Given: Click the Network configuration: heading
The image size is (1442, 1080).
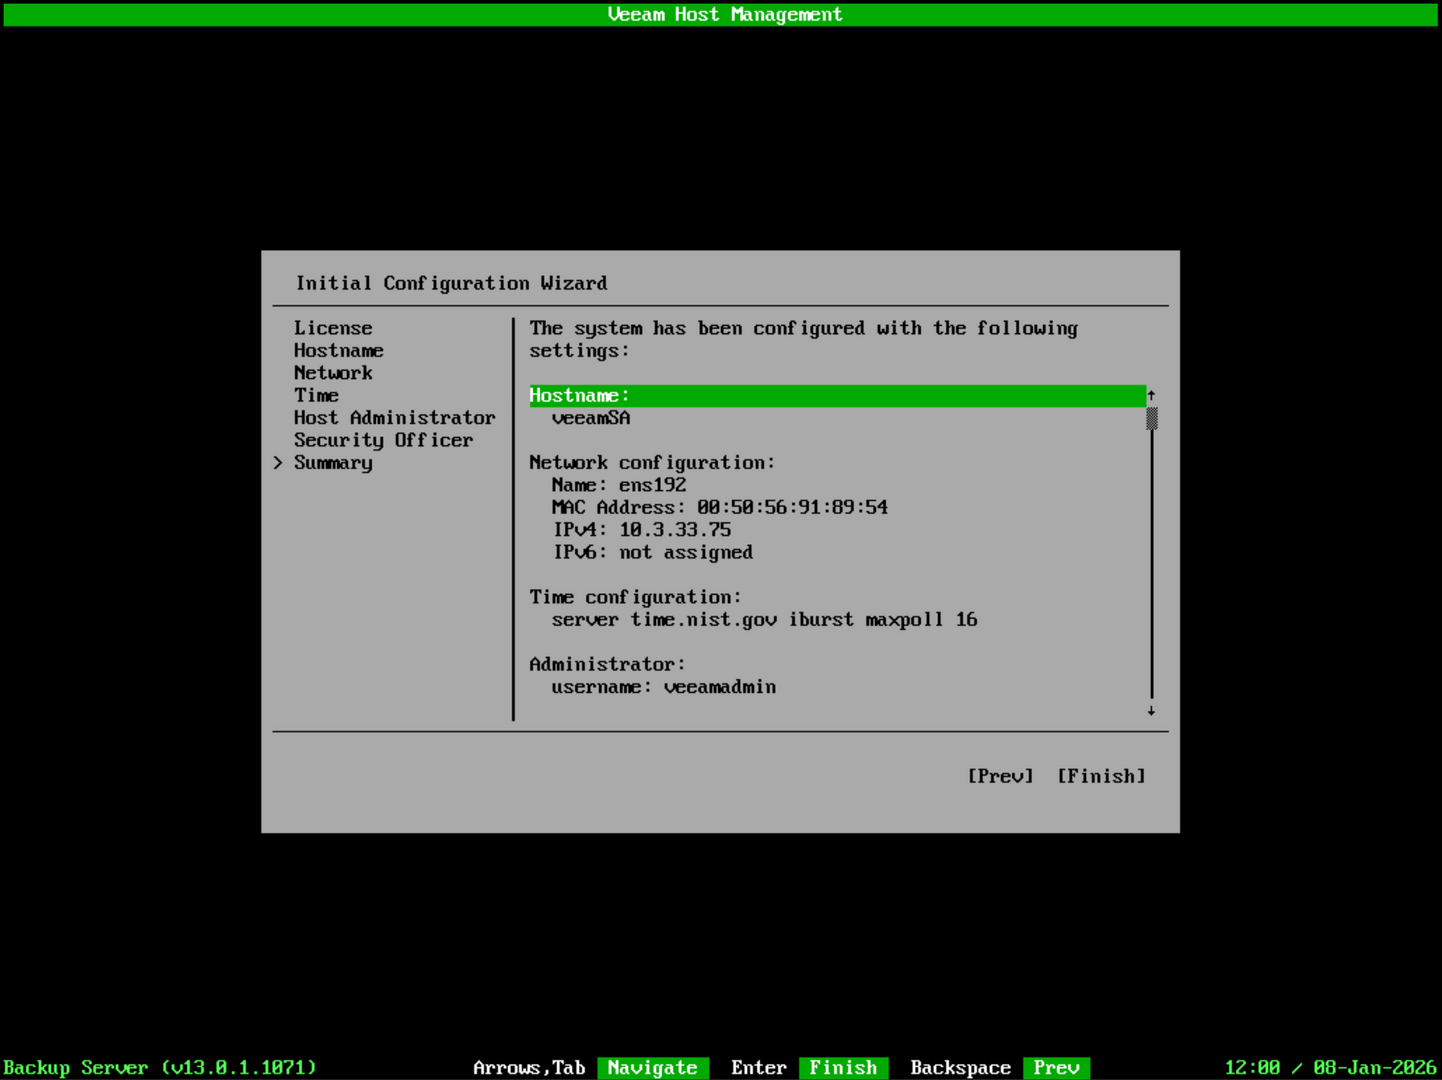Looking at the screenshot, I should point(652,463).
